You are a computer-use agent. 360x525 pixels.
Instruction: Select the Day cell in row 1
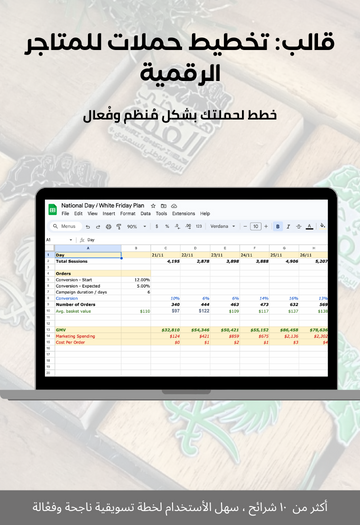click(88, 255)
